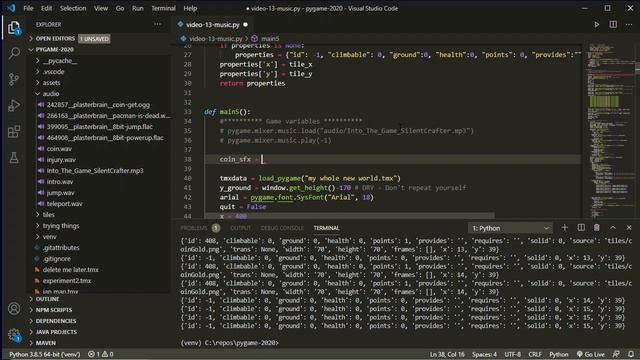Split the terminal panel
The width and height of the screenshot is (640, 360).
(581, 227)
